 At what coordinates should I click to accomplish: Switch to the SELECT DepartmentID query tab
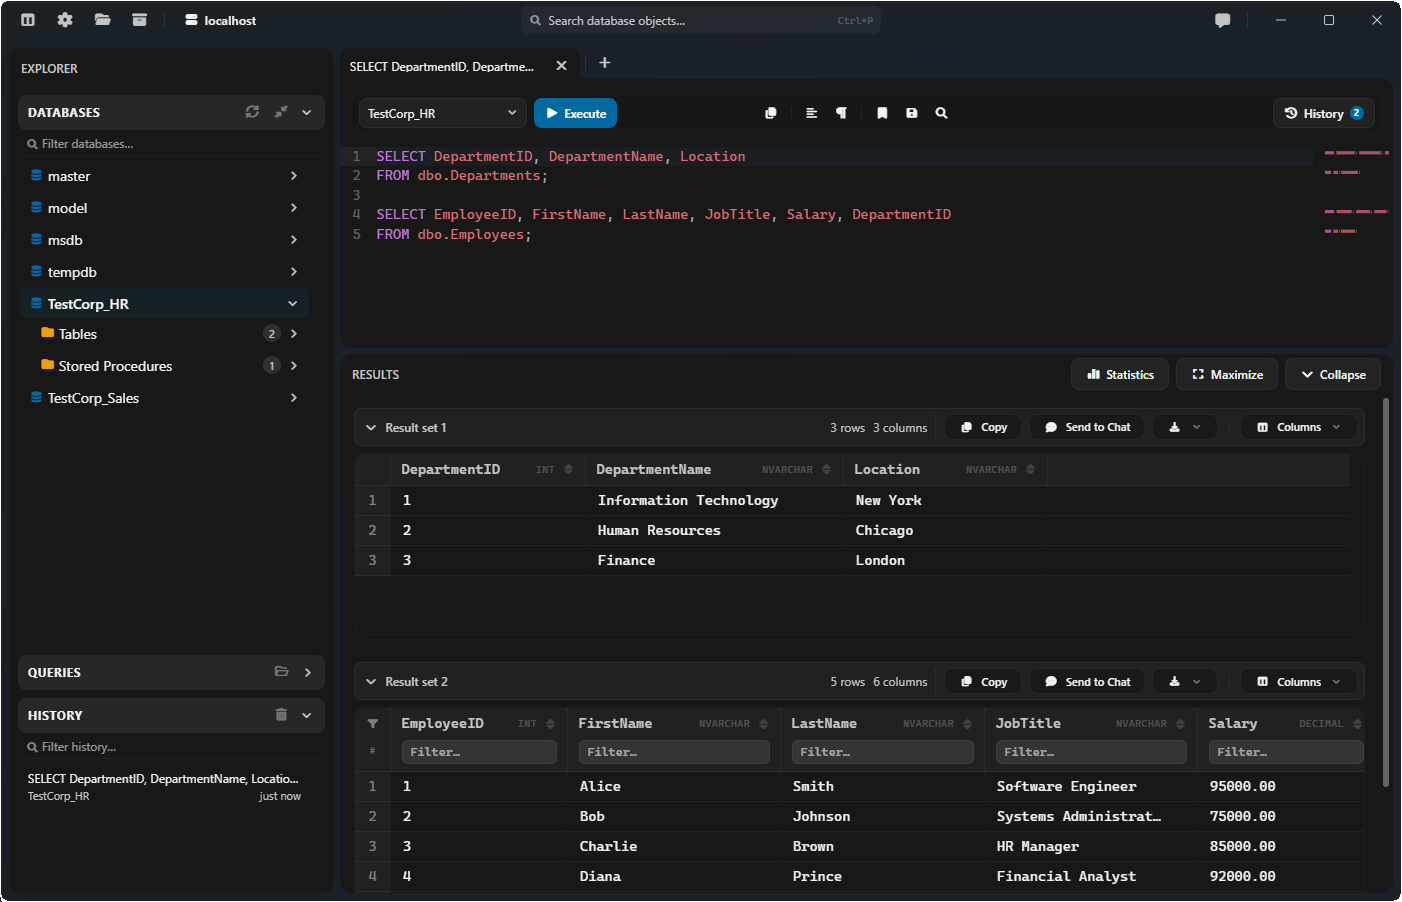(x=442, y=66)
